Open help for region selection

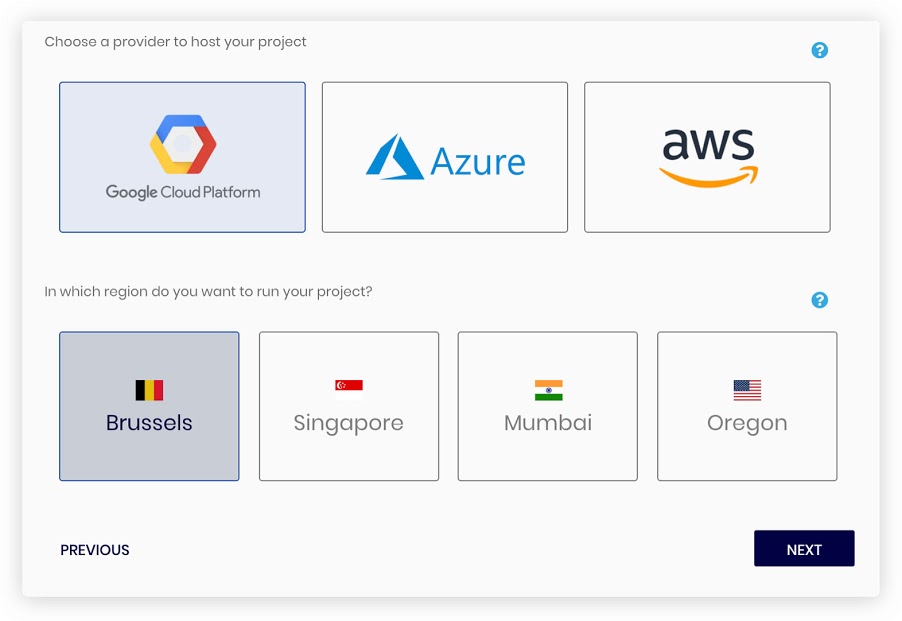tap(820, 300)
